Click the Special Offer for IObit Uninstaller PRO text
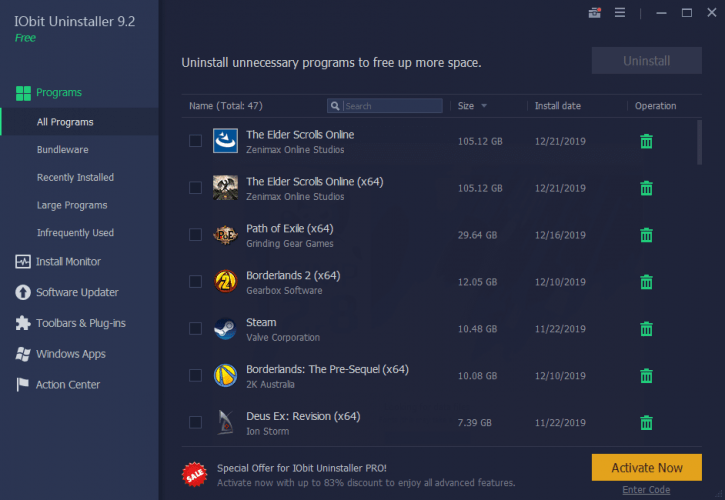 point(301,468)
